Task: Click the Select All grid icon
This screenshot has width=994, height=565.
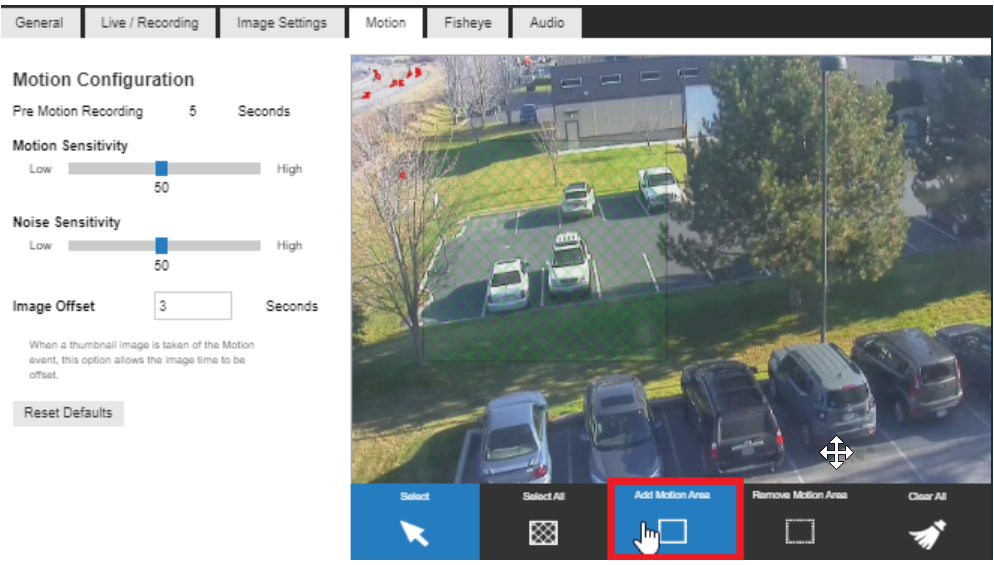Action: click(x=543, y=533)
